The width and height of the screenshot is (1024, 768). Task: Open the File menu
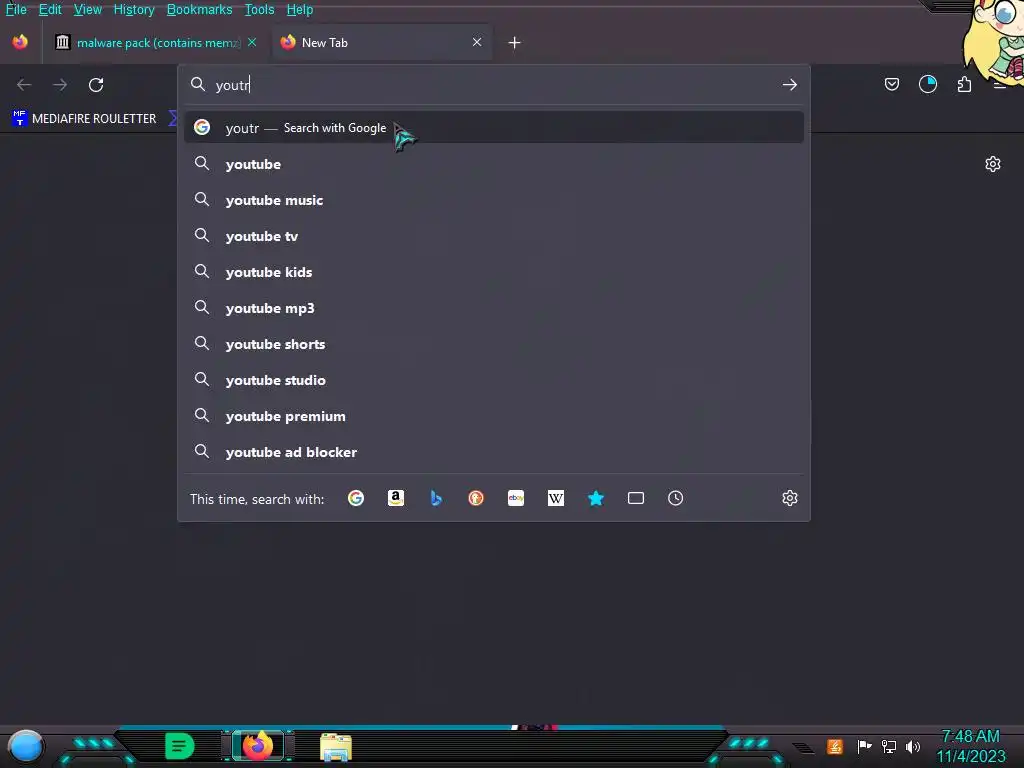[x=16, y=10]
